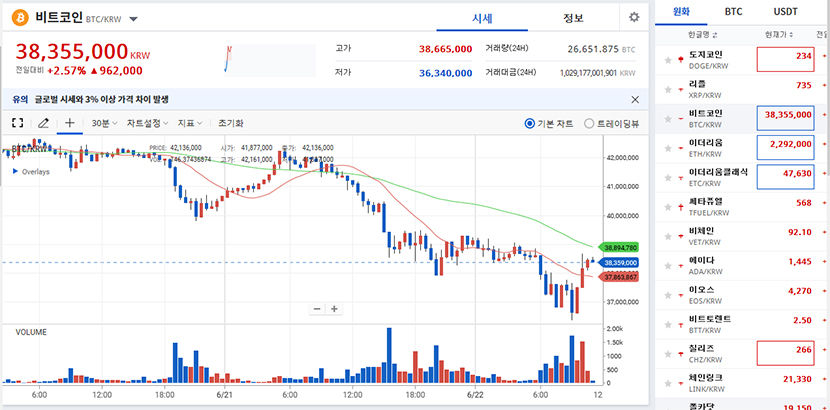830x410 pixels.
Task: Click 이더리움클래식 price 47,630
Action: point(795,173)
